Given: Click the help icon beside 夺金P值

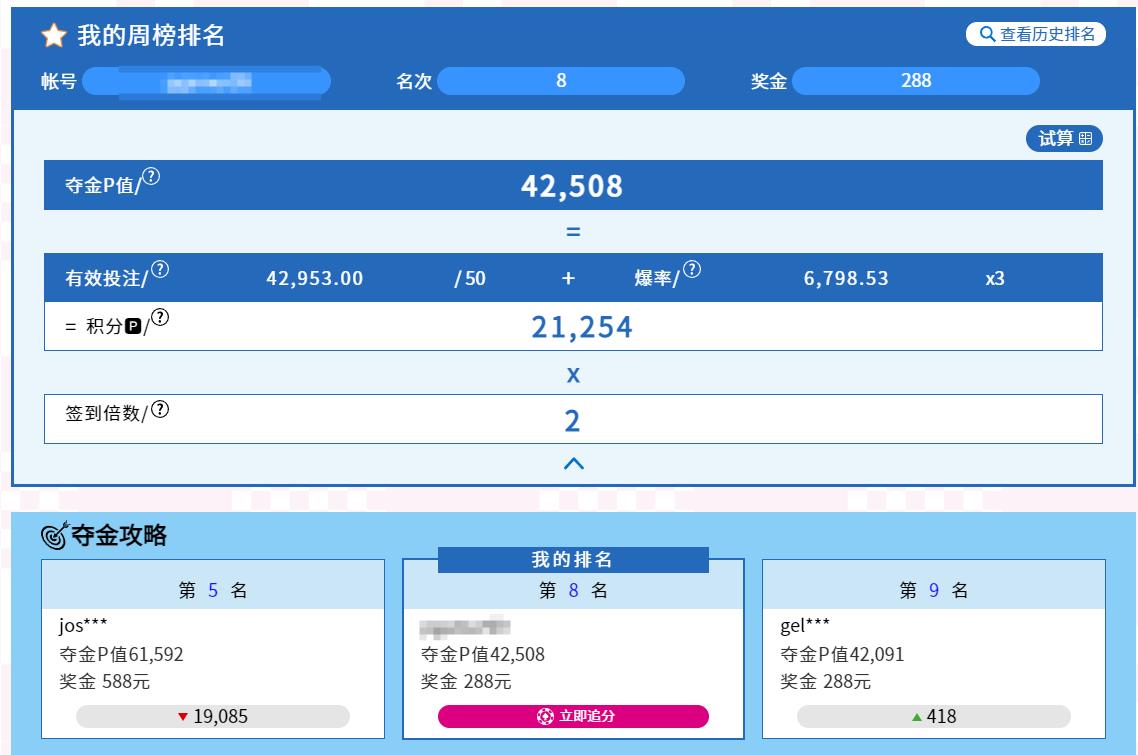Looking at the screenshot, I should [x=151, y=177].
